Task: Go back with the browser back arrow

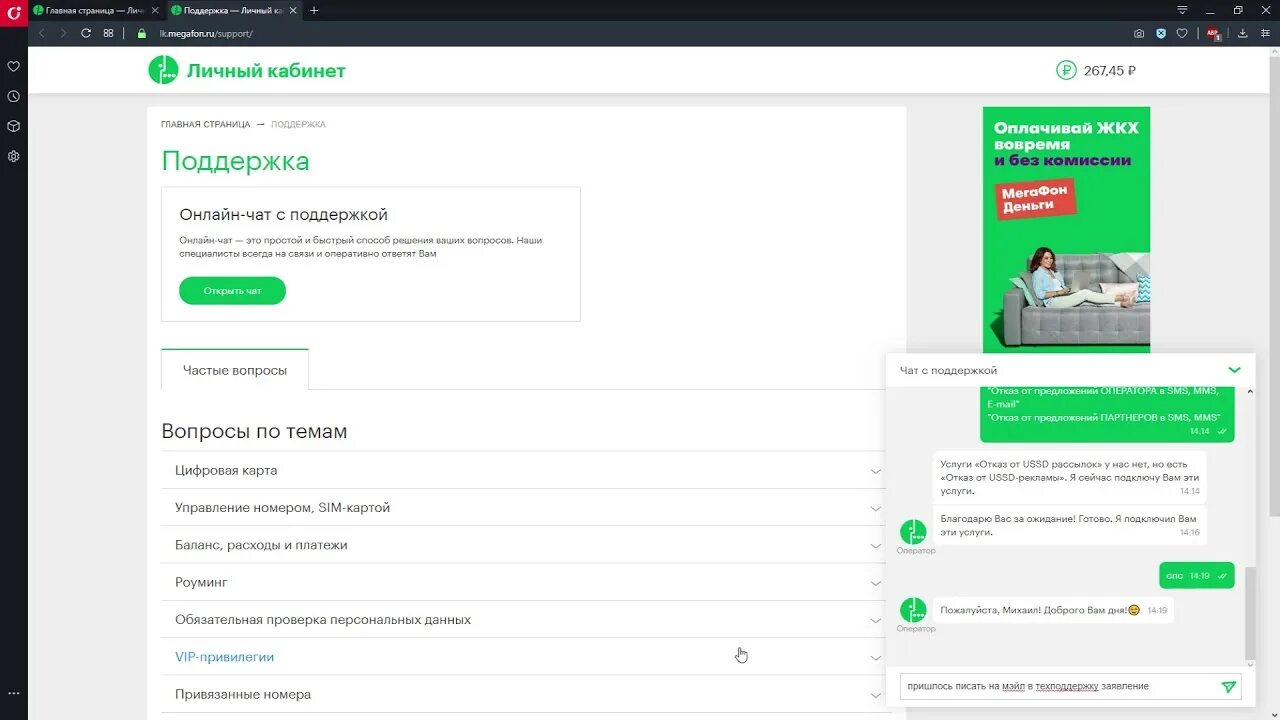Action: pyautogui.click(x=41, y=33)
